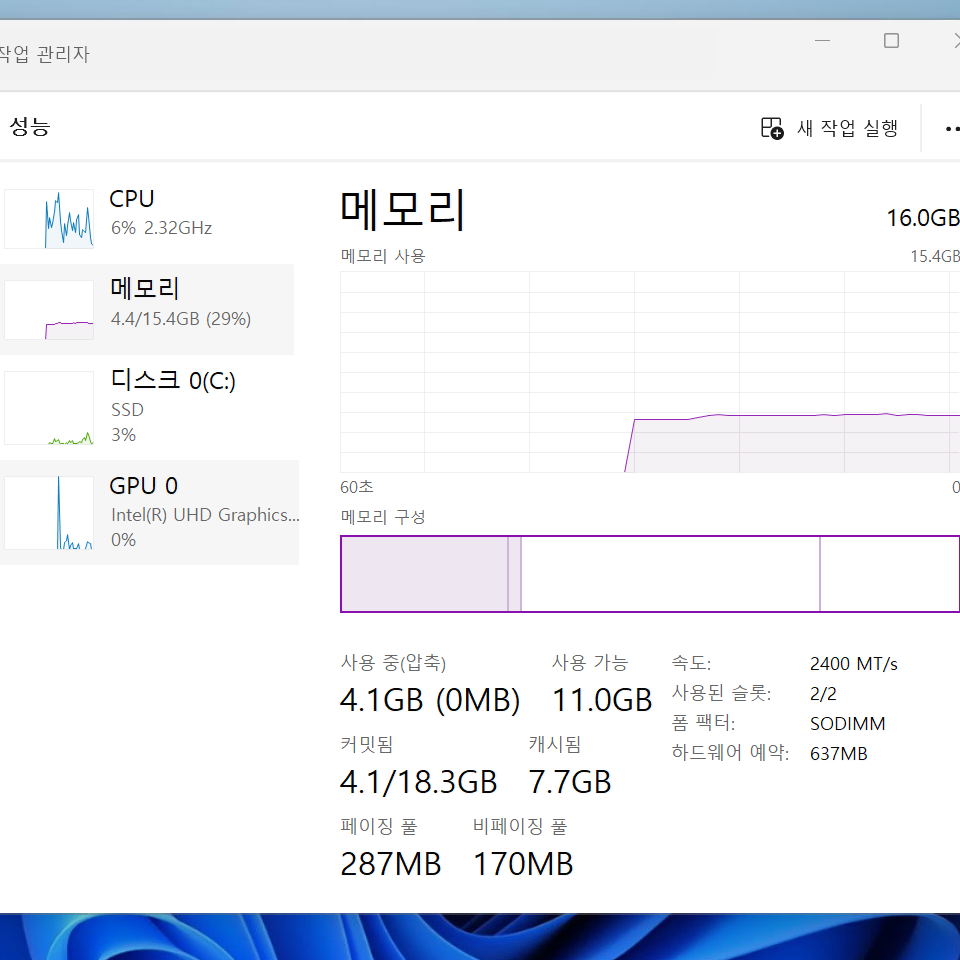The image size is (960, 960).
Task: Click the 하드웨어 예약: label
Action: pos(730,752)
